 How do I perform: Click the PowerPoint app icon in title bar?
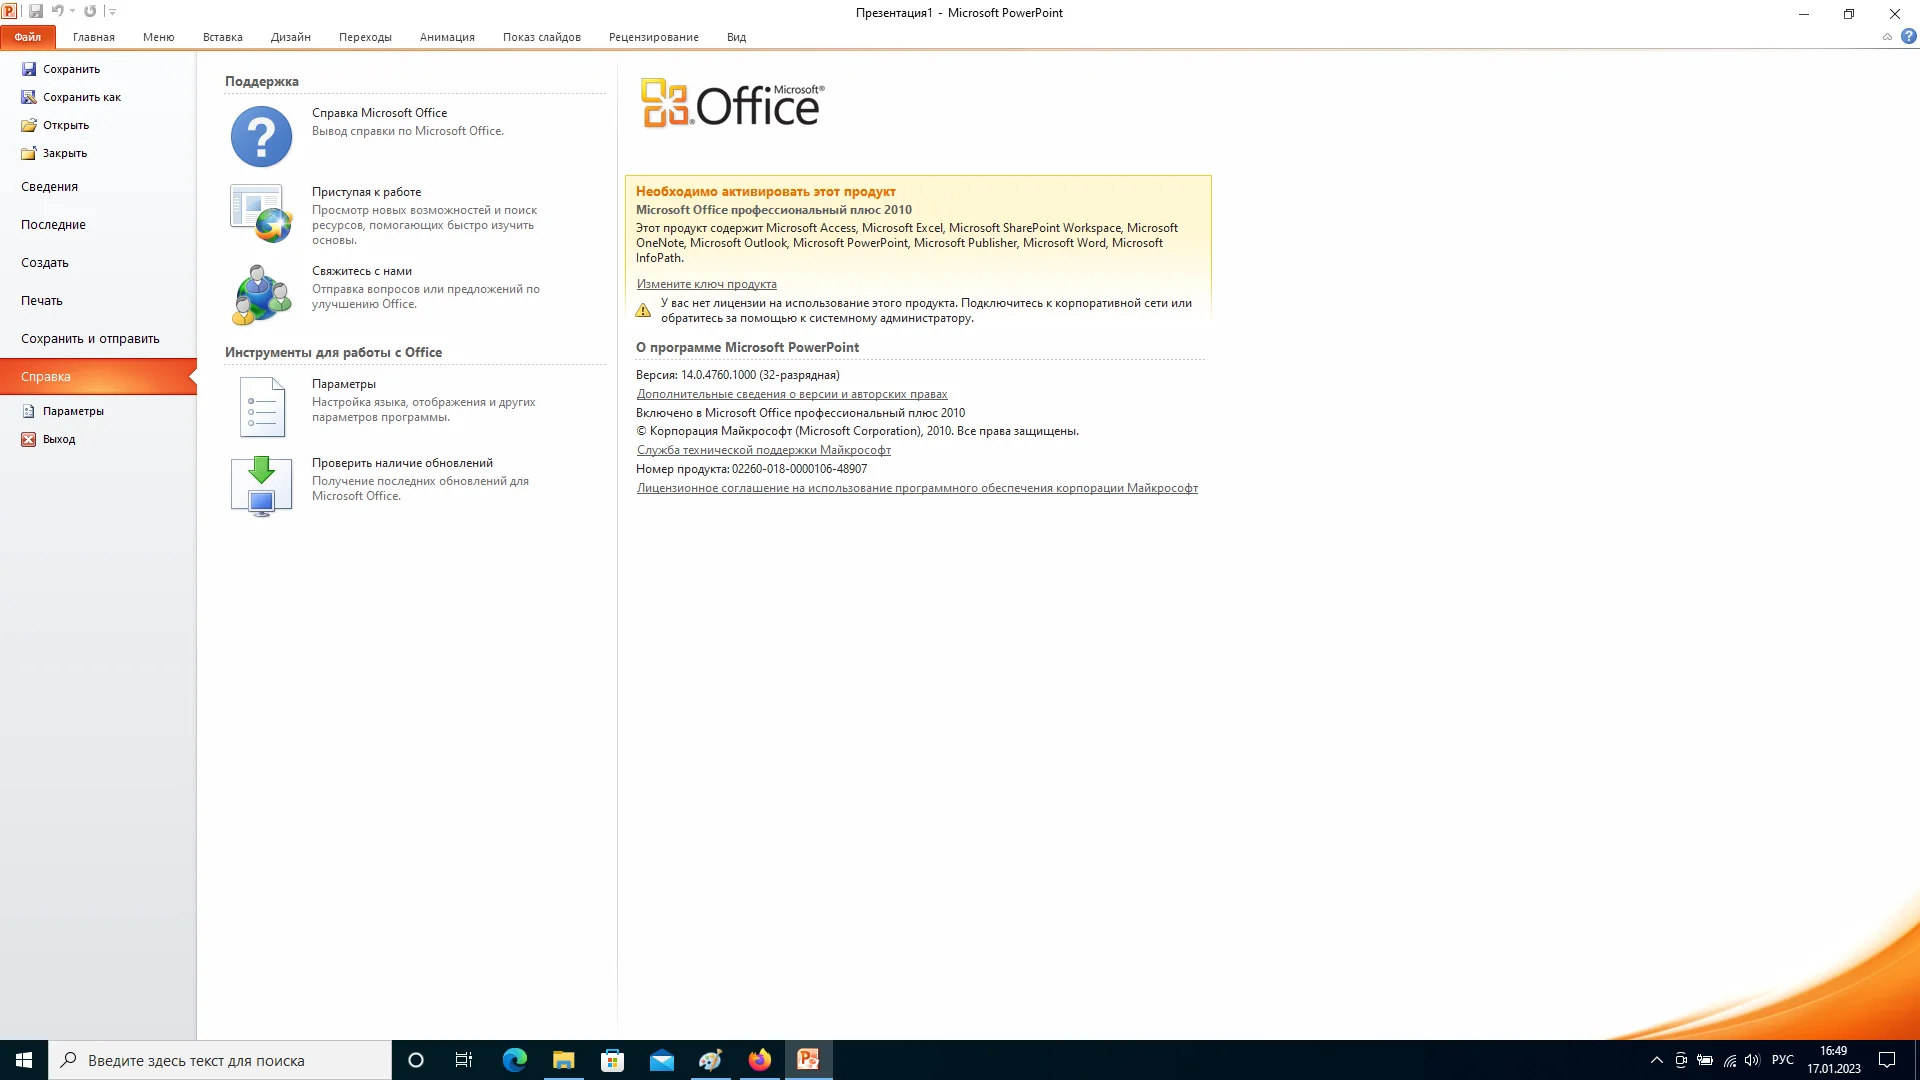click(x=9, y=12)
